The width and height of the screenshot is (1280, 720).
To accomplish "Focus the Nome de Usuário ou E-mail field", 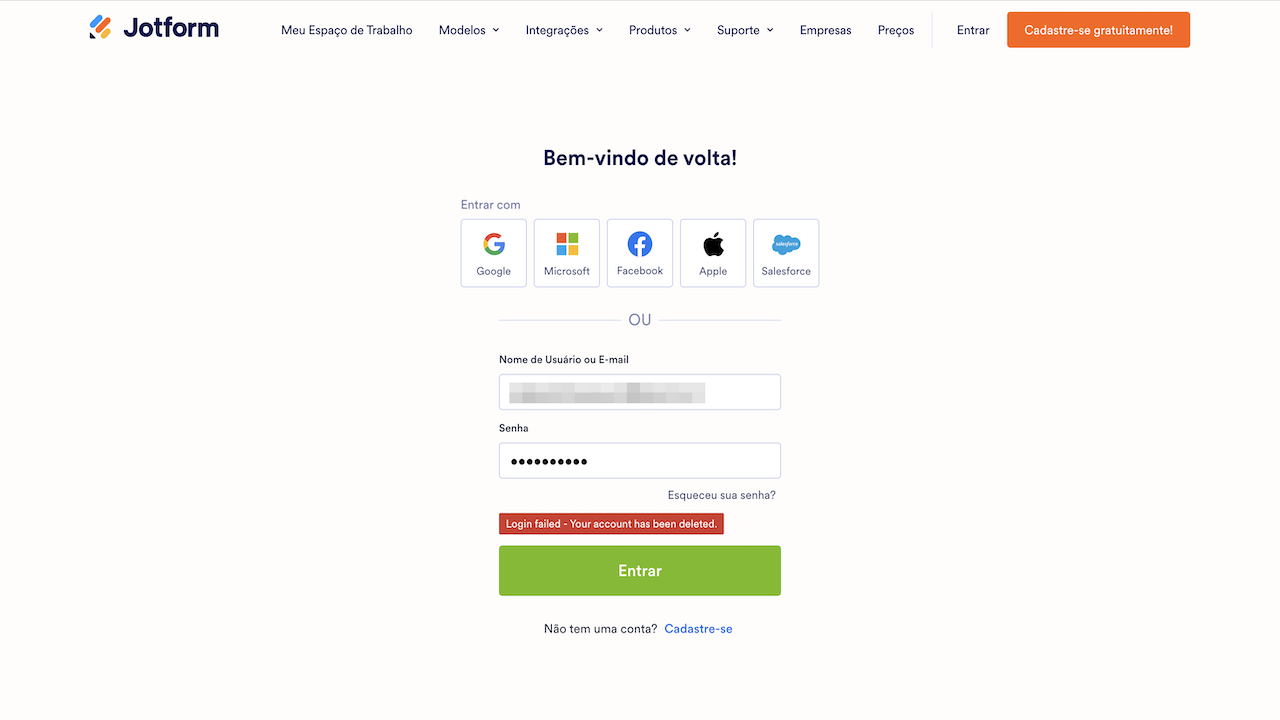I will click(x=640, y=392).
